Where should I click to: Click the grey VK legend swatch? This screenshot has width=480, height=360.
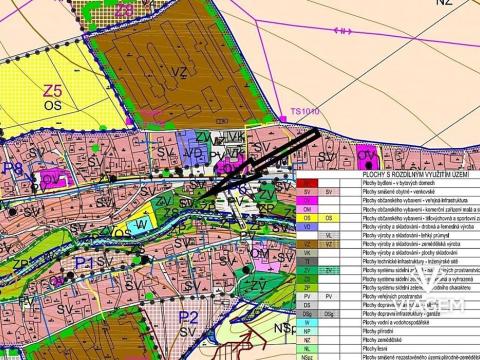click(x=307, y=253)
